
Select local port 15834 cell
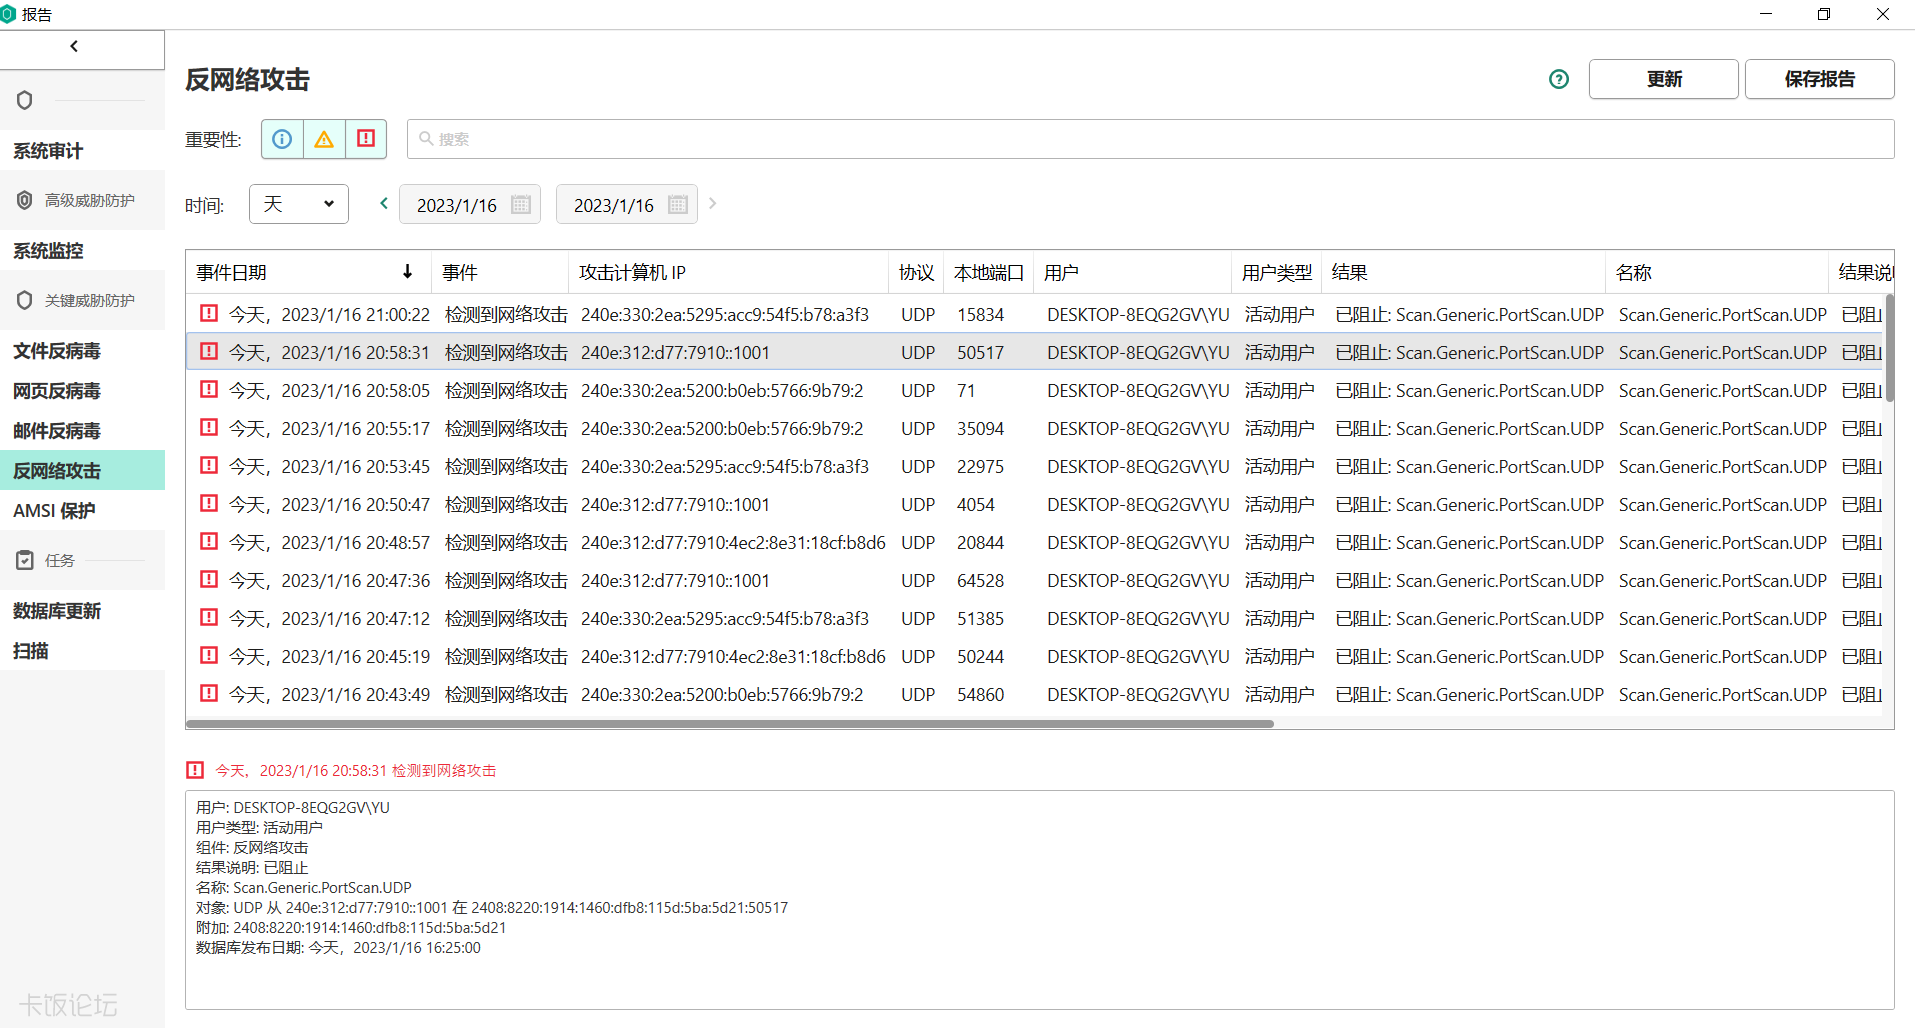click(980, 314)
